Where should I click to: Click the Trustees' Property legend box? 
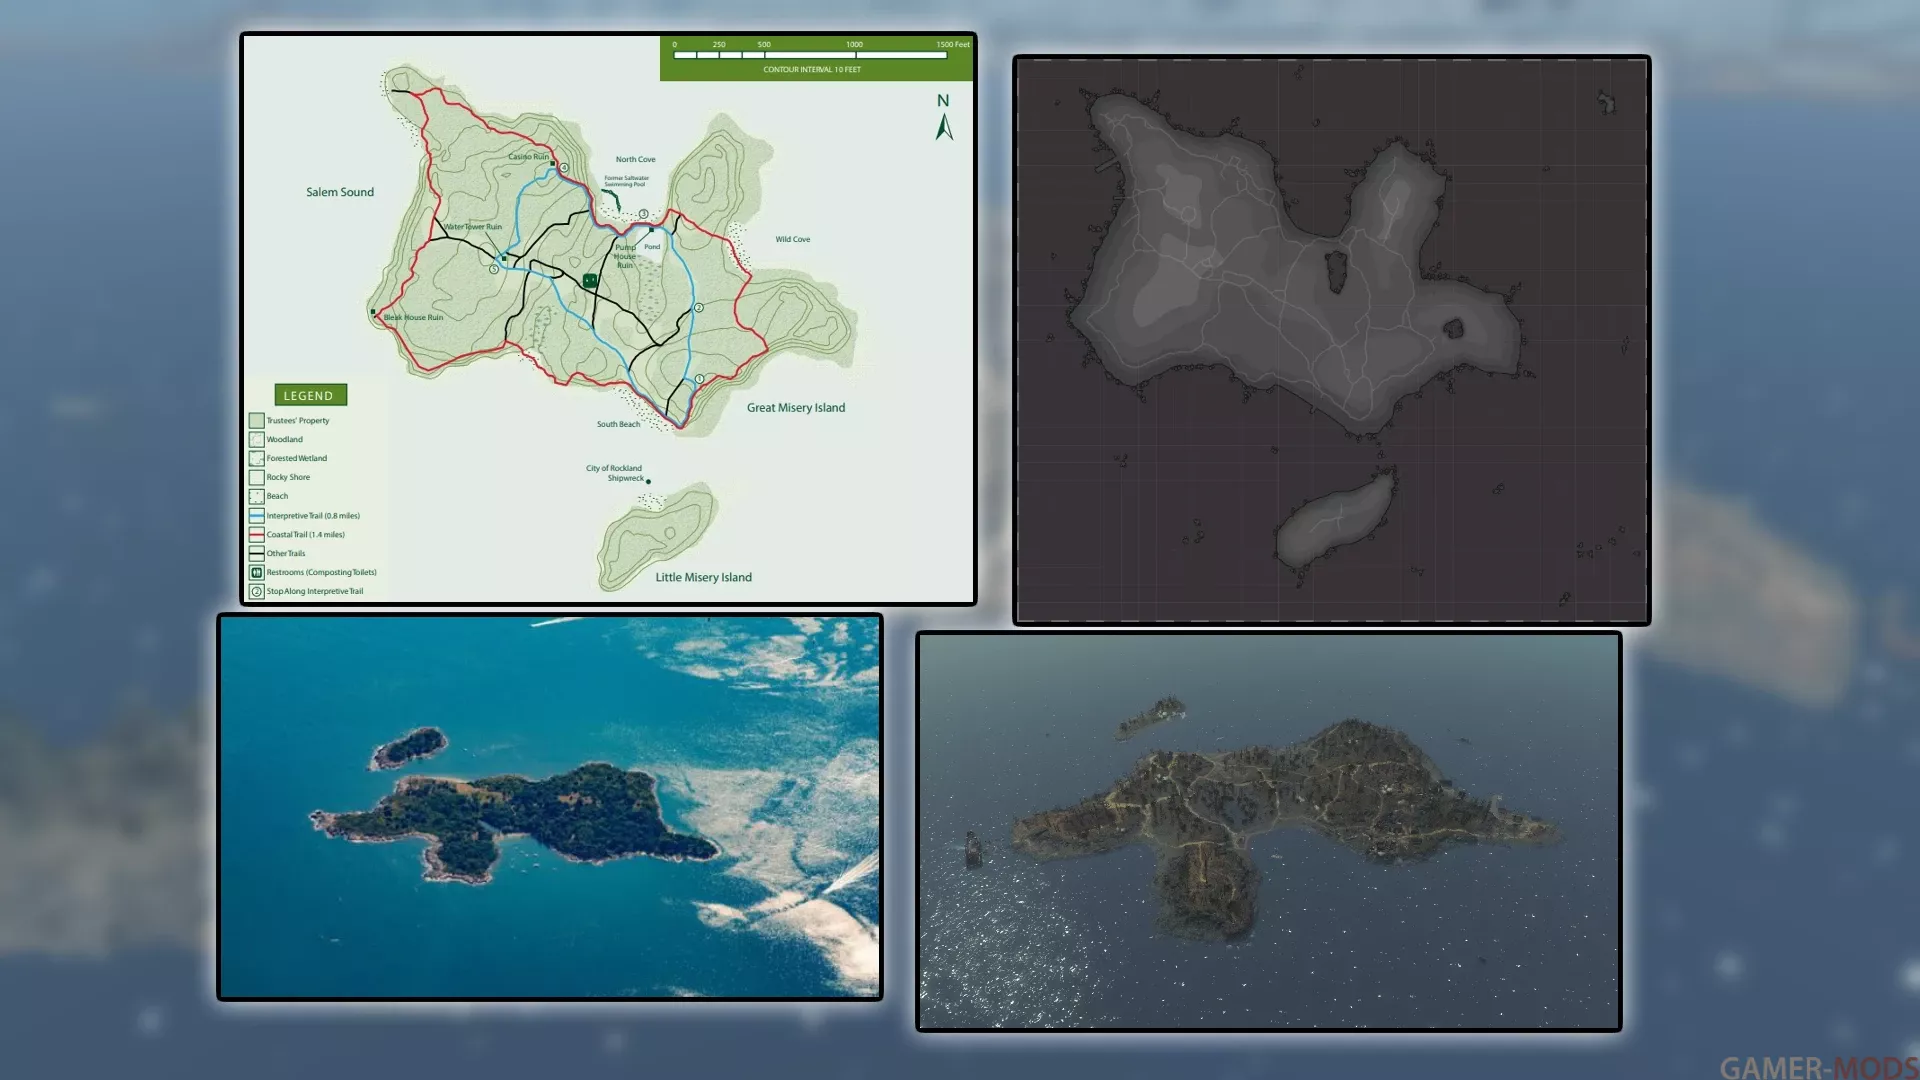coord(256,421)
